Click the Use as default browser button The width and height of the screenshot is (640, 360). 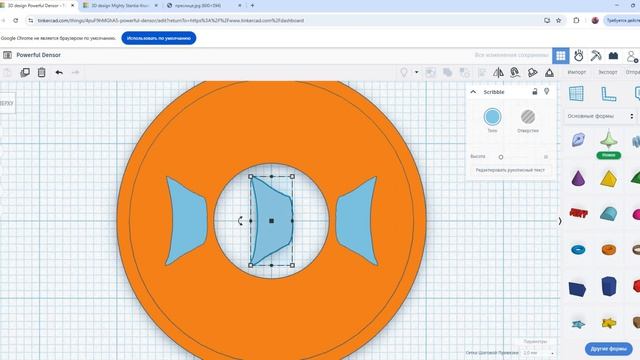pos(159,38)
